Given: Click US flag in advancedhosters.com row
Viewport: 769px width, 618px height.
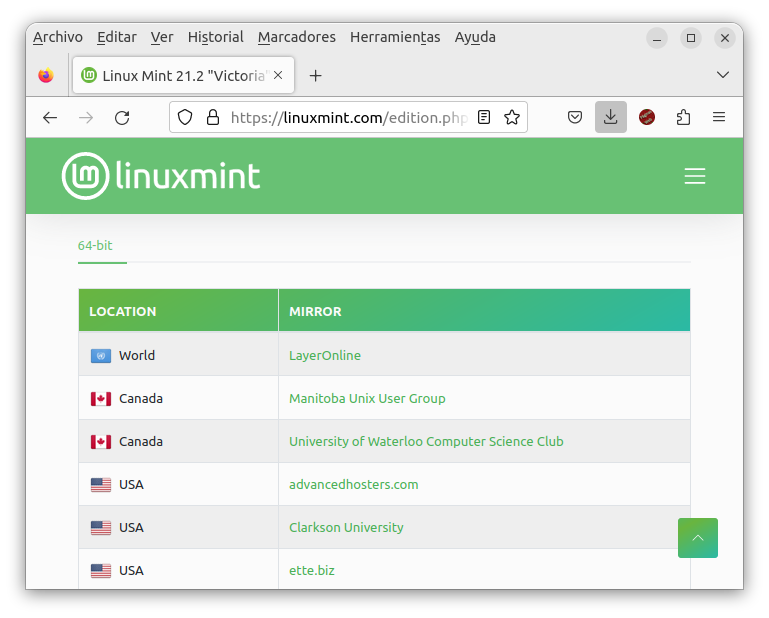Looking at the screenshot, I should 101,485.
